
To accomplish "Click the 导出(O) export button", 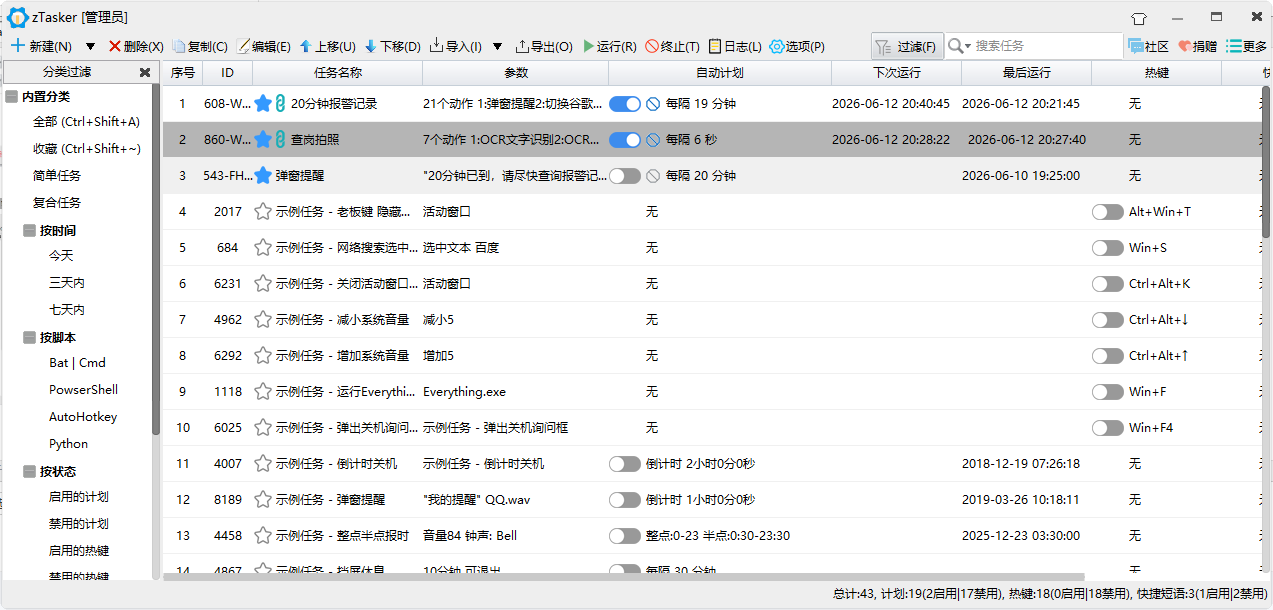I will (x=544, y=46).
